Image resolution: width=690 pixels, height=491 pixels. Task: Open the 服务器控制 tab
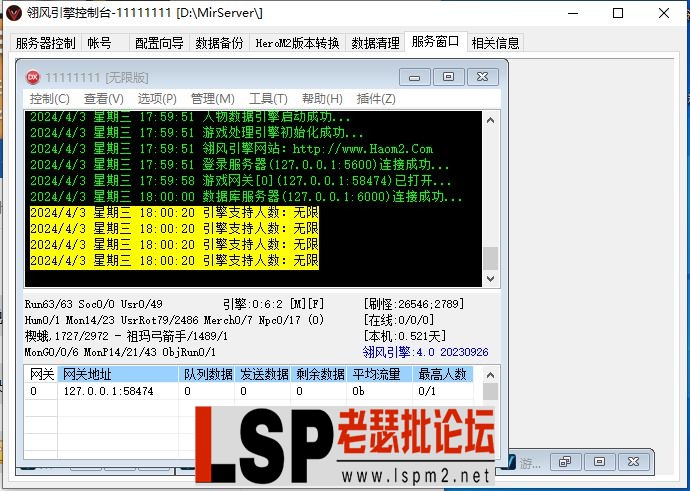coord(45,43)
